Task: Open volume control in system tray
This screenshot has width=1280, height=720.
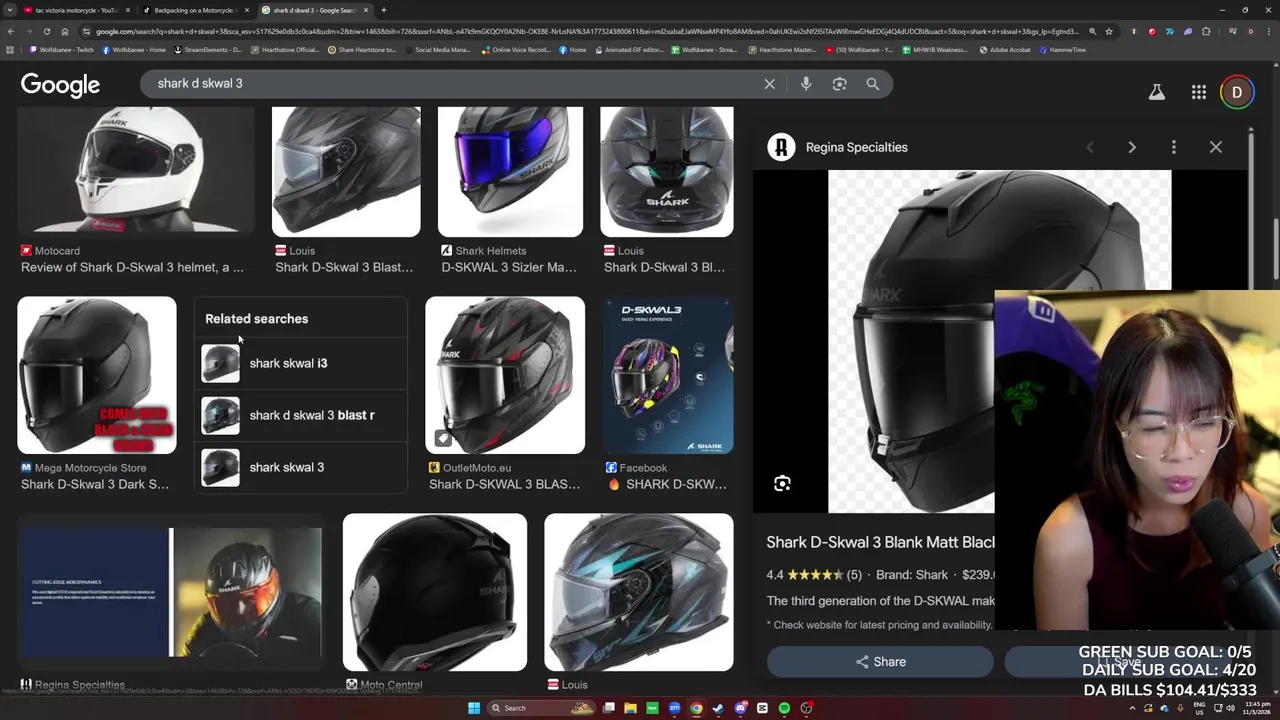Action: (x=1230, y=708)
